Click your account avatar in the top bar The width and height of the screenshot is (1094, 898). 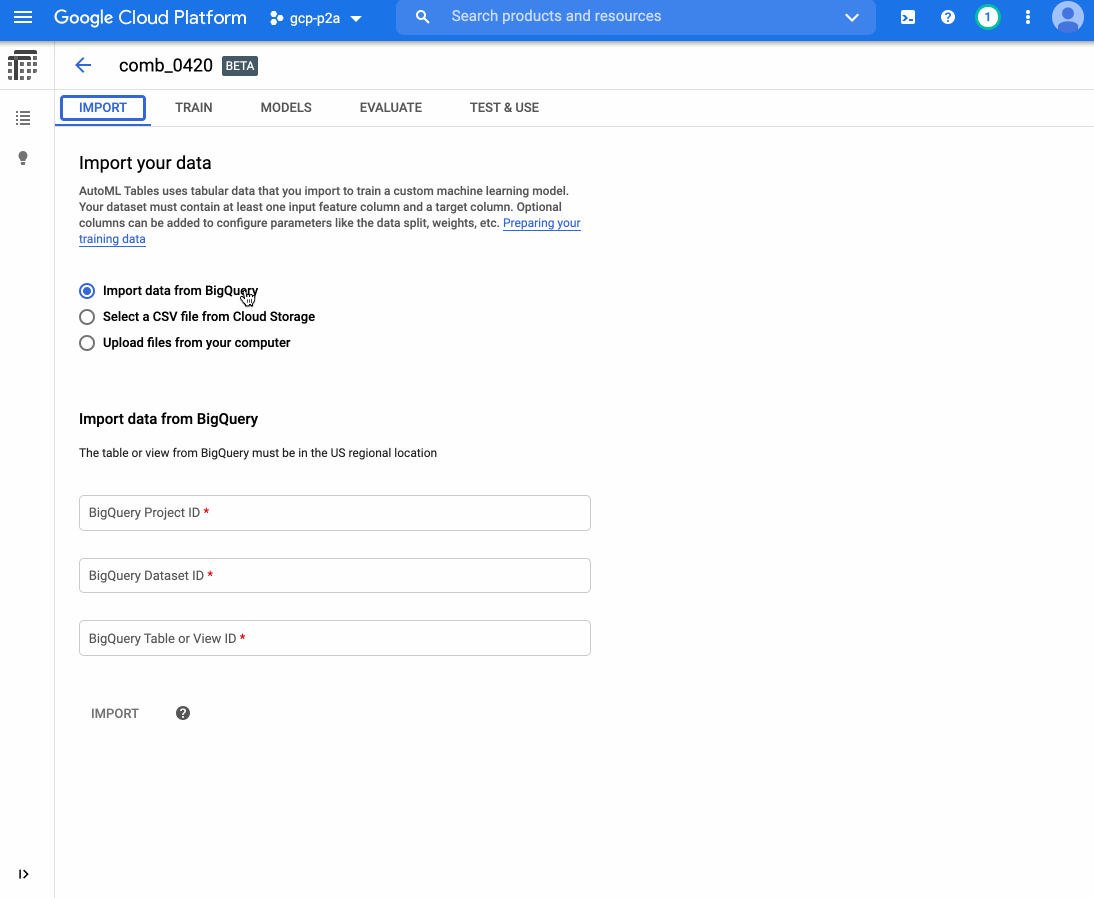[x=1067, y=17]
